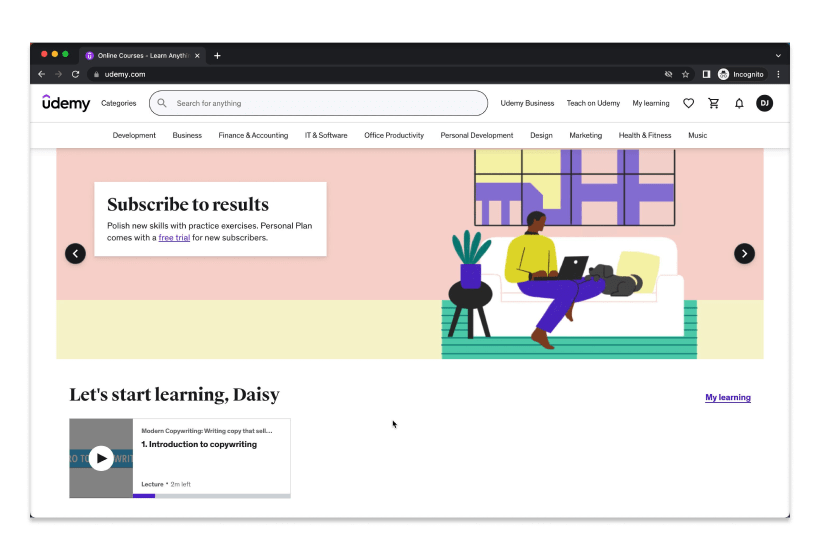820x560 pixels.
Task: Click the DJ profile avatar
Action: (x=765, y=103)
